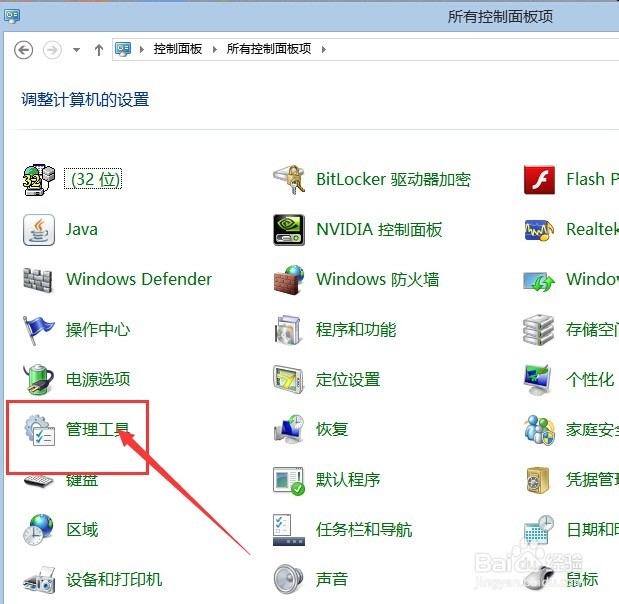619x604 pixels.
Task: Open the BitLocker 驱动器加密 link
Action: coord(394,179)
